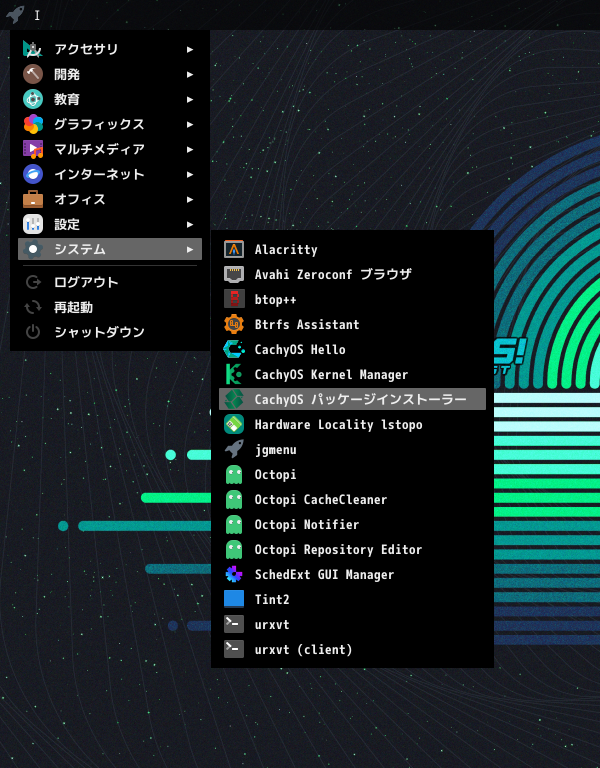The height and width of the screenshot is (768, 600).
Task: Expand the グラフィックス submenu arrow
Action: click(190, 124)
